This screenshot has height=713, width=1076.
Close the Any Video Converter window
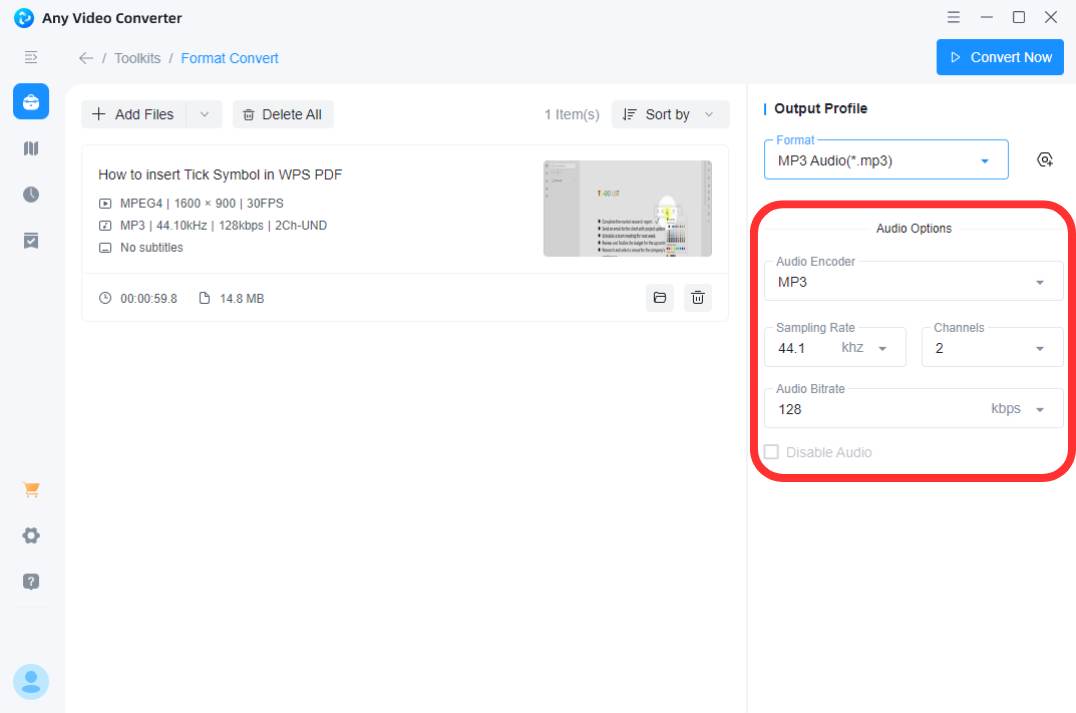coord(1051,17)
